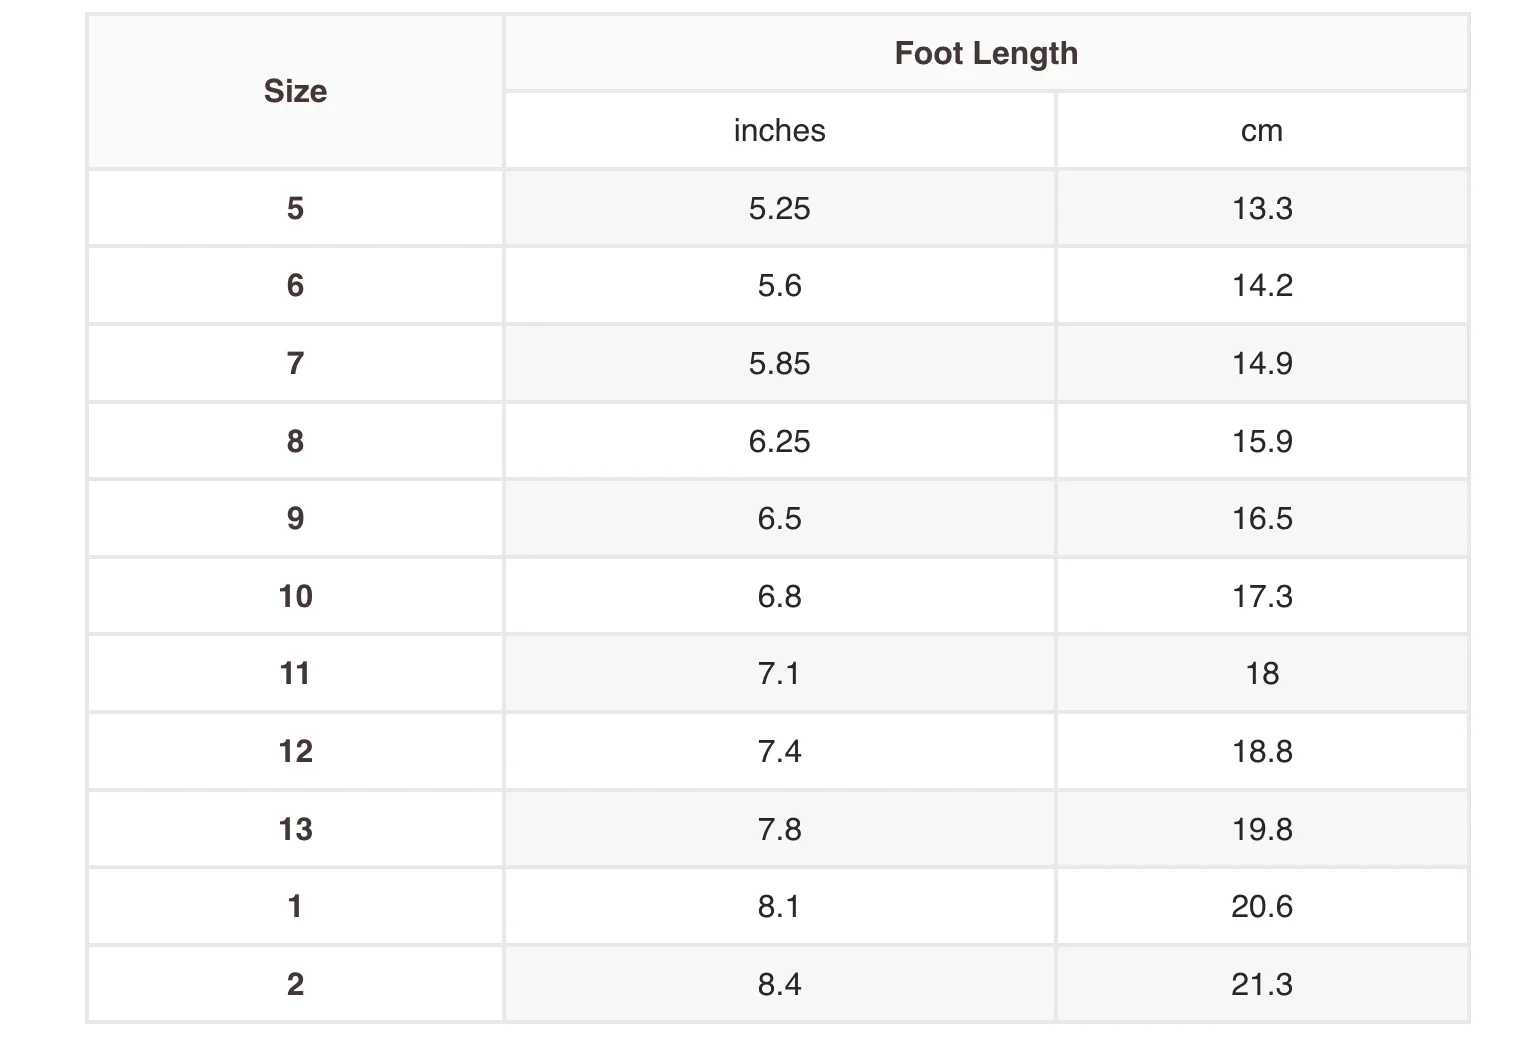
Task: Select the size 10 row label
Action: 295,596
